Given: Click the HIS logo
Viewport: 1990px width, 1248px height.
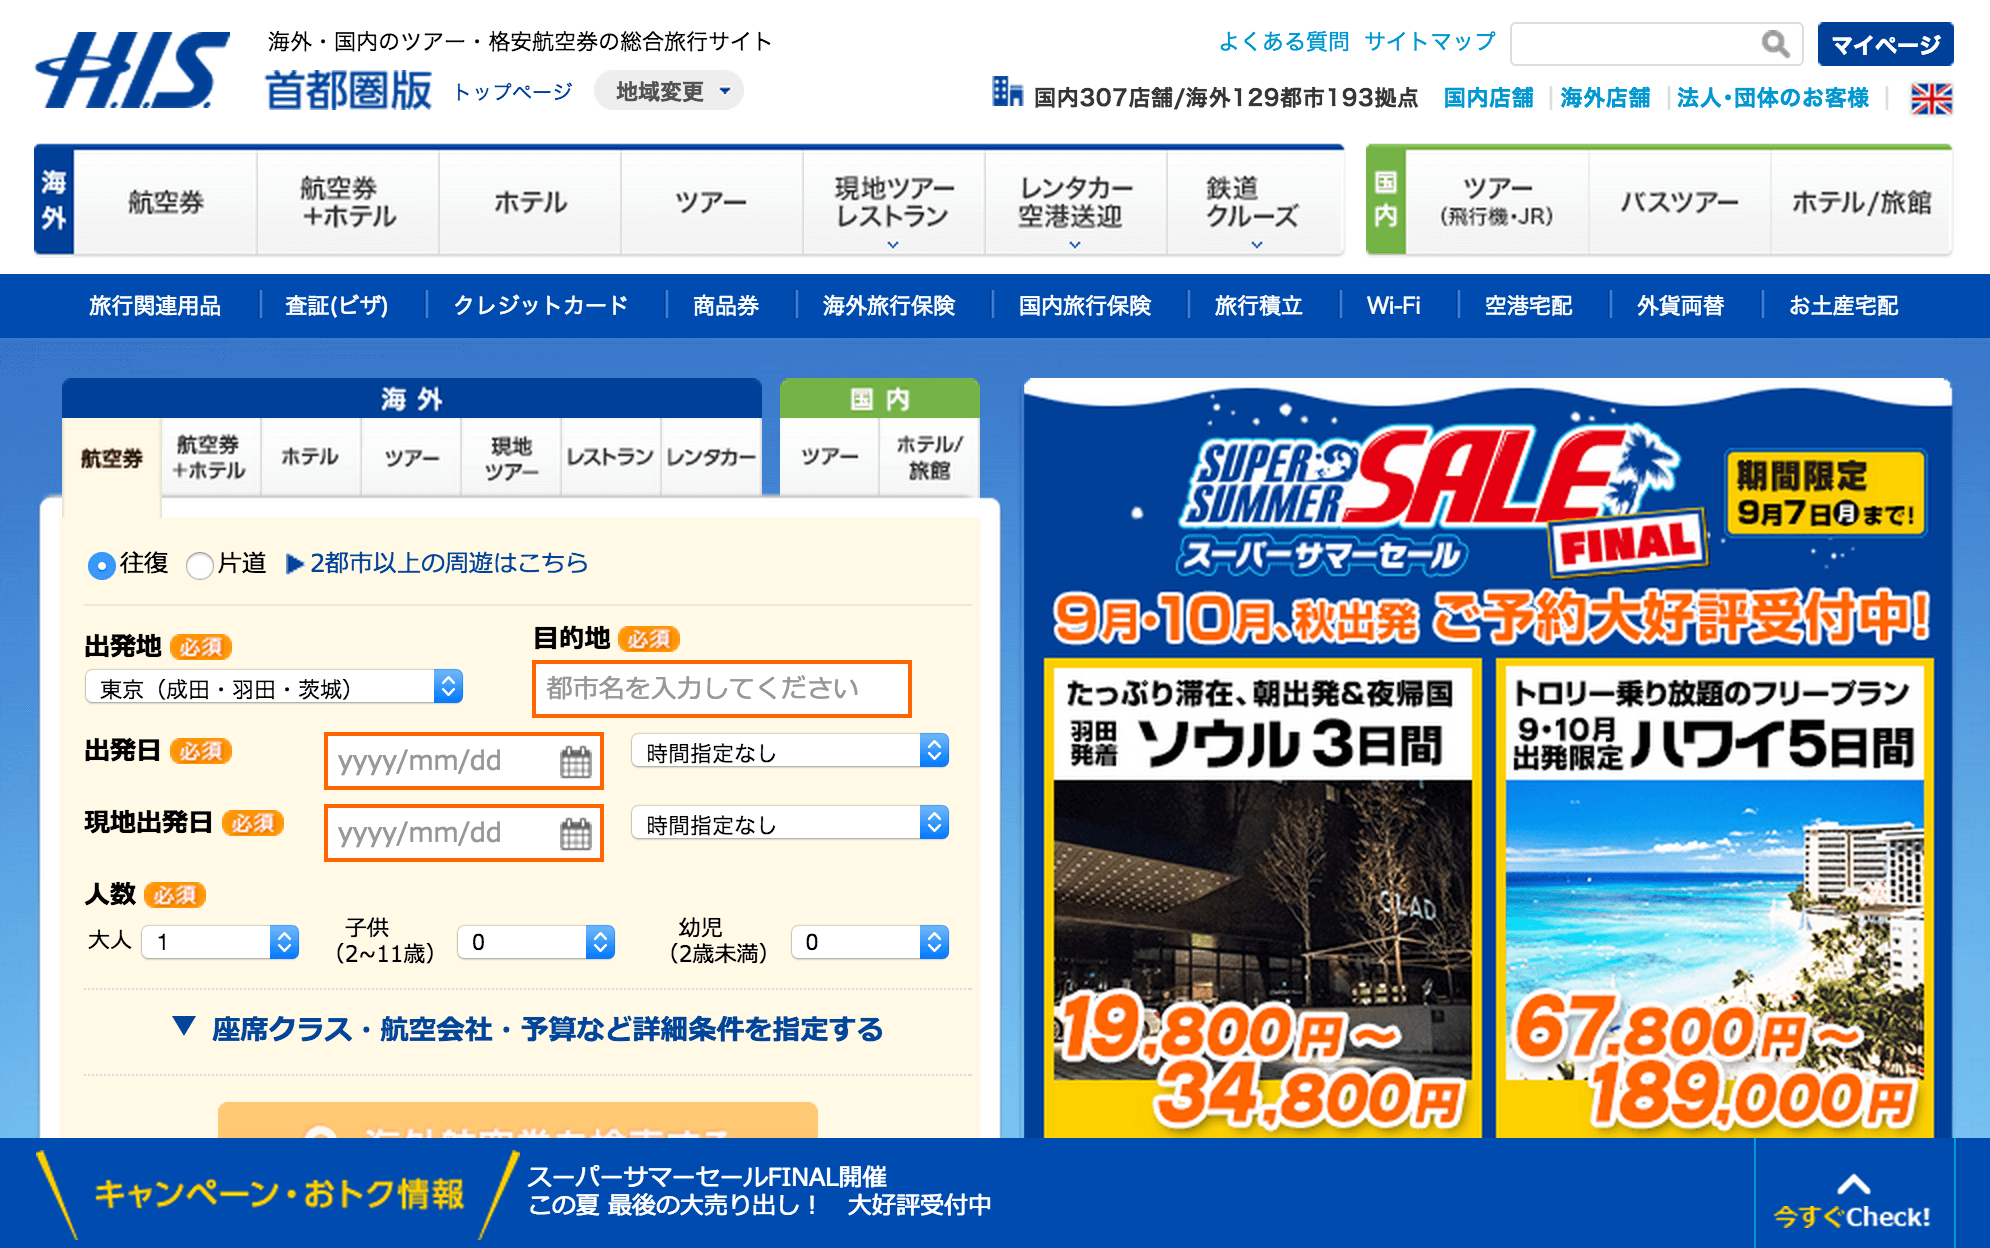Looking at the screenshot, I should click(132, 70).
